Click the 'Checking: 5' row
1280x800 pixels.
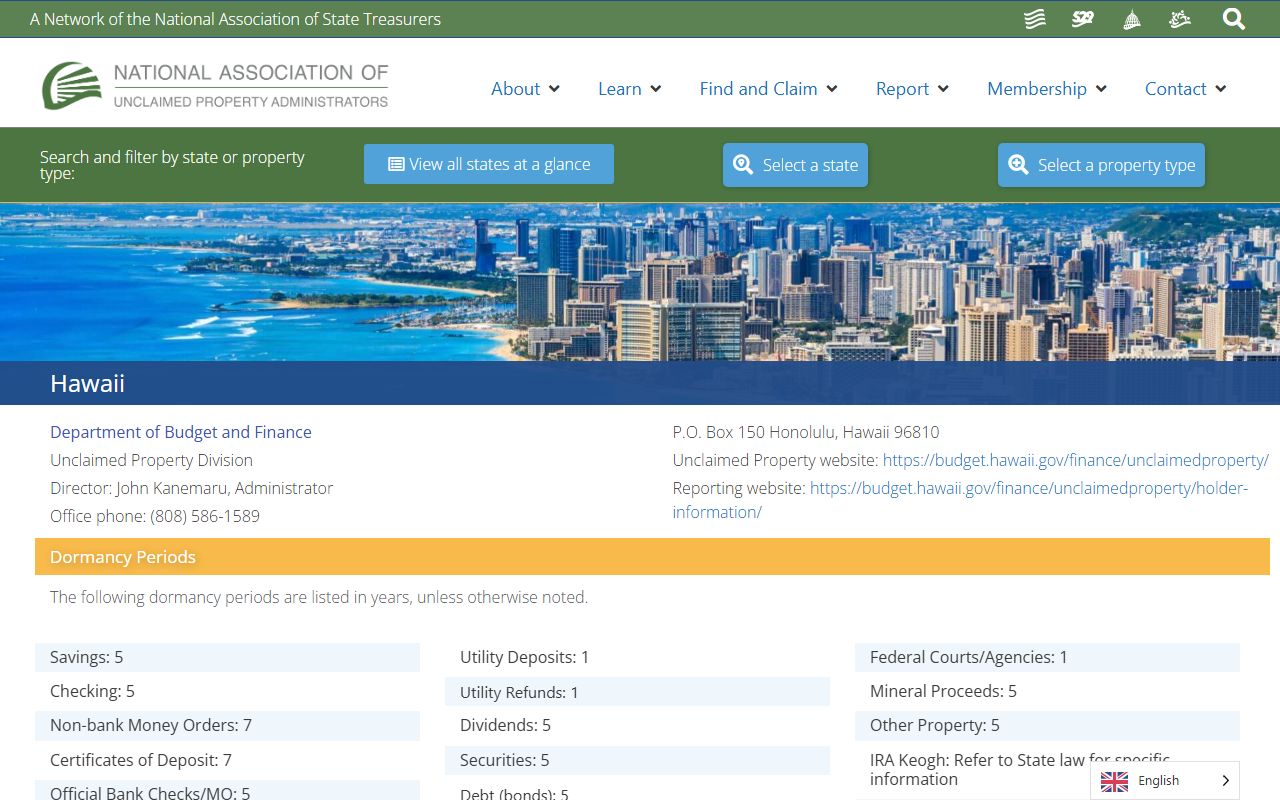click(x=227, y=691)
